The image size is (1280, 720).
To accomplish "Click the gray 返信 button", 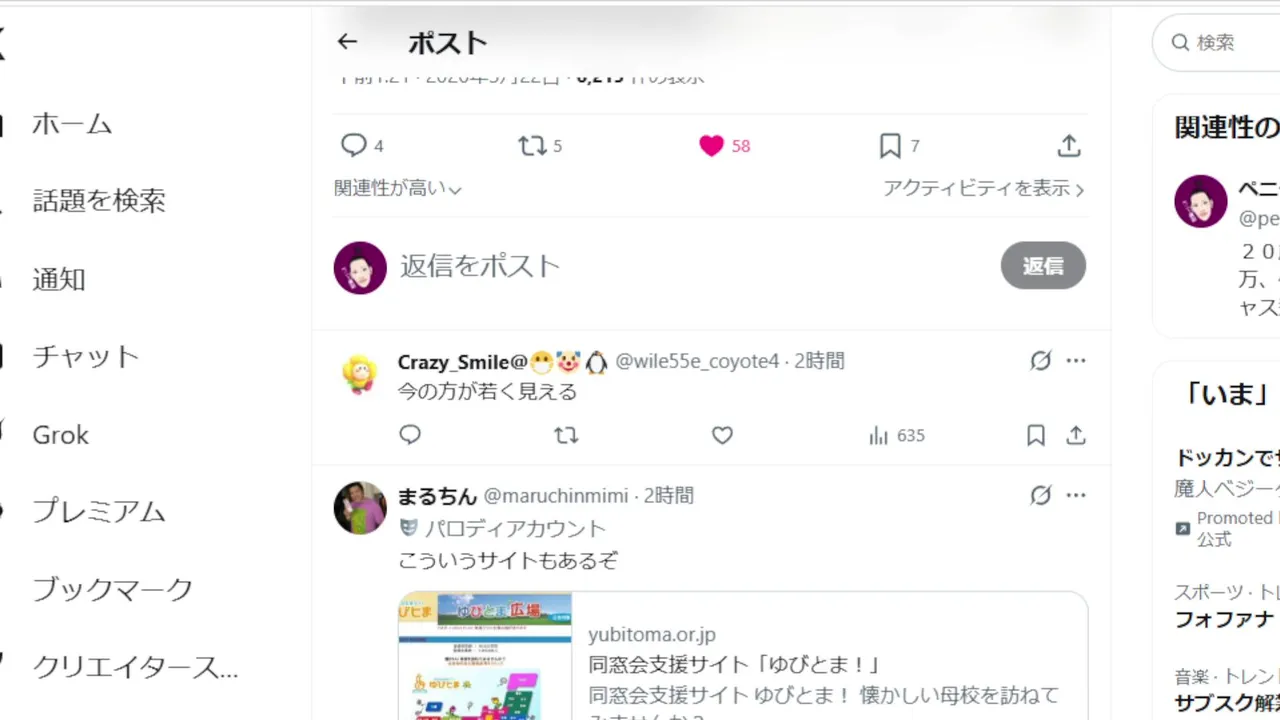I will pyautogui.click(x=1043, y=266).
